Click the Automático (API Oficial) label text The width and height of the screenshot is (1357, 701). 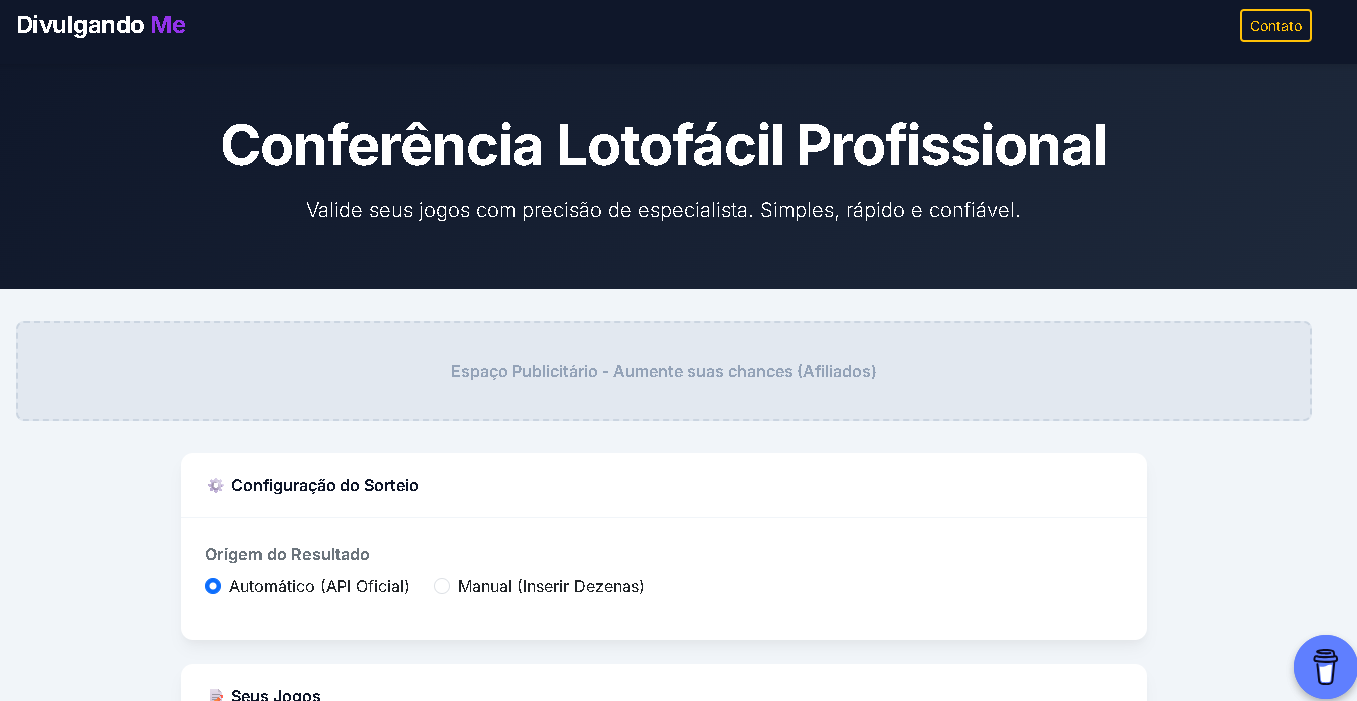319,586
